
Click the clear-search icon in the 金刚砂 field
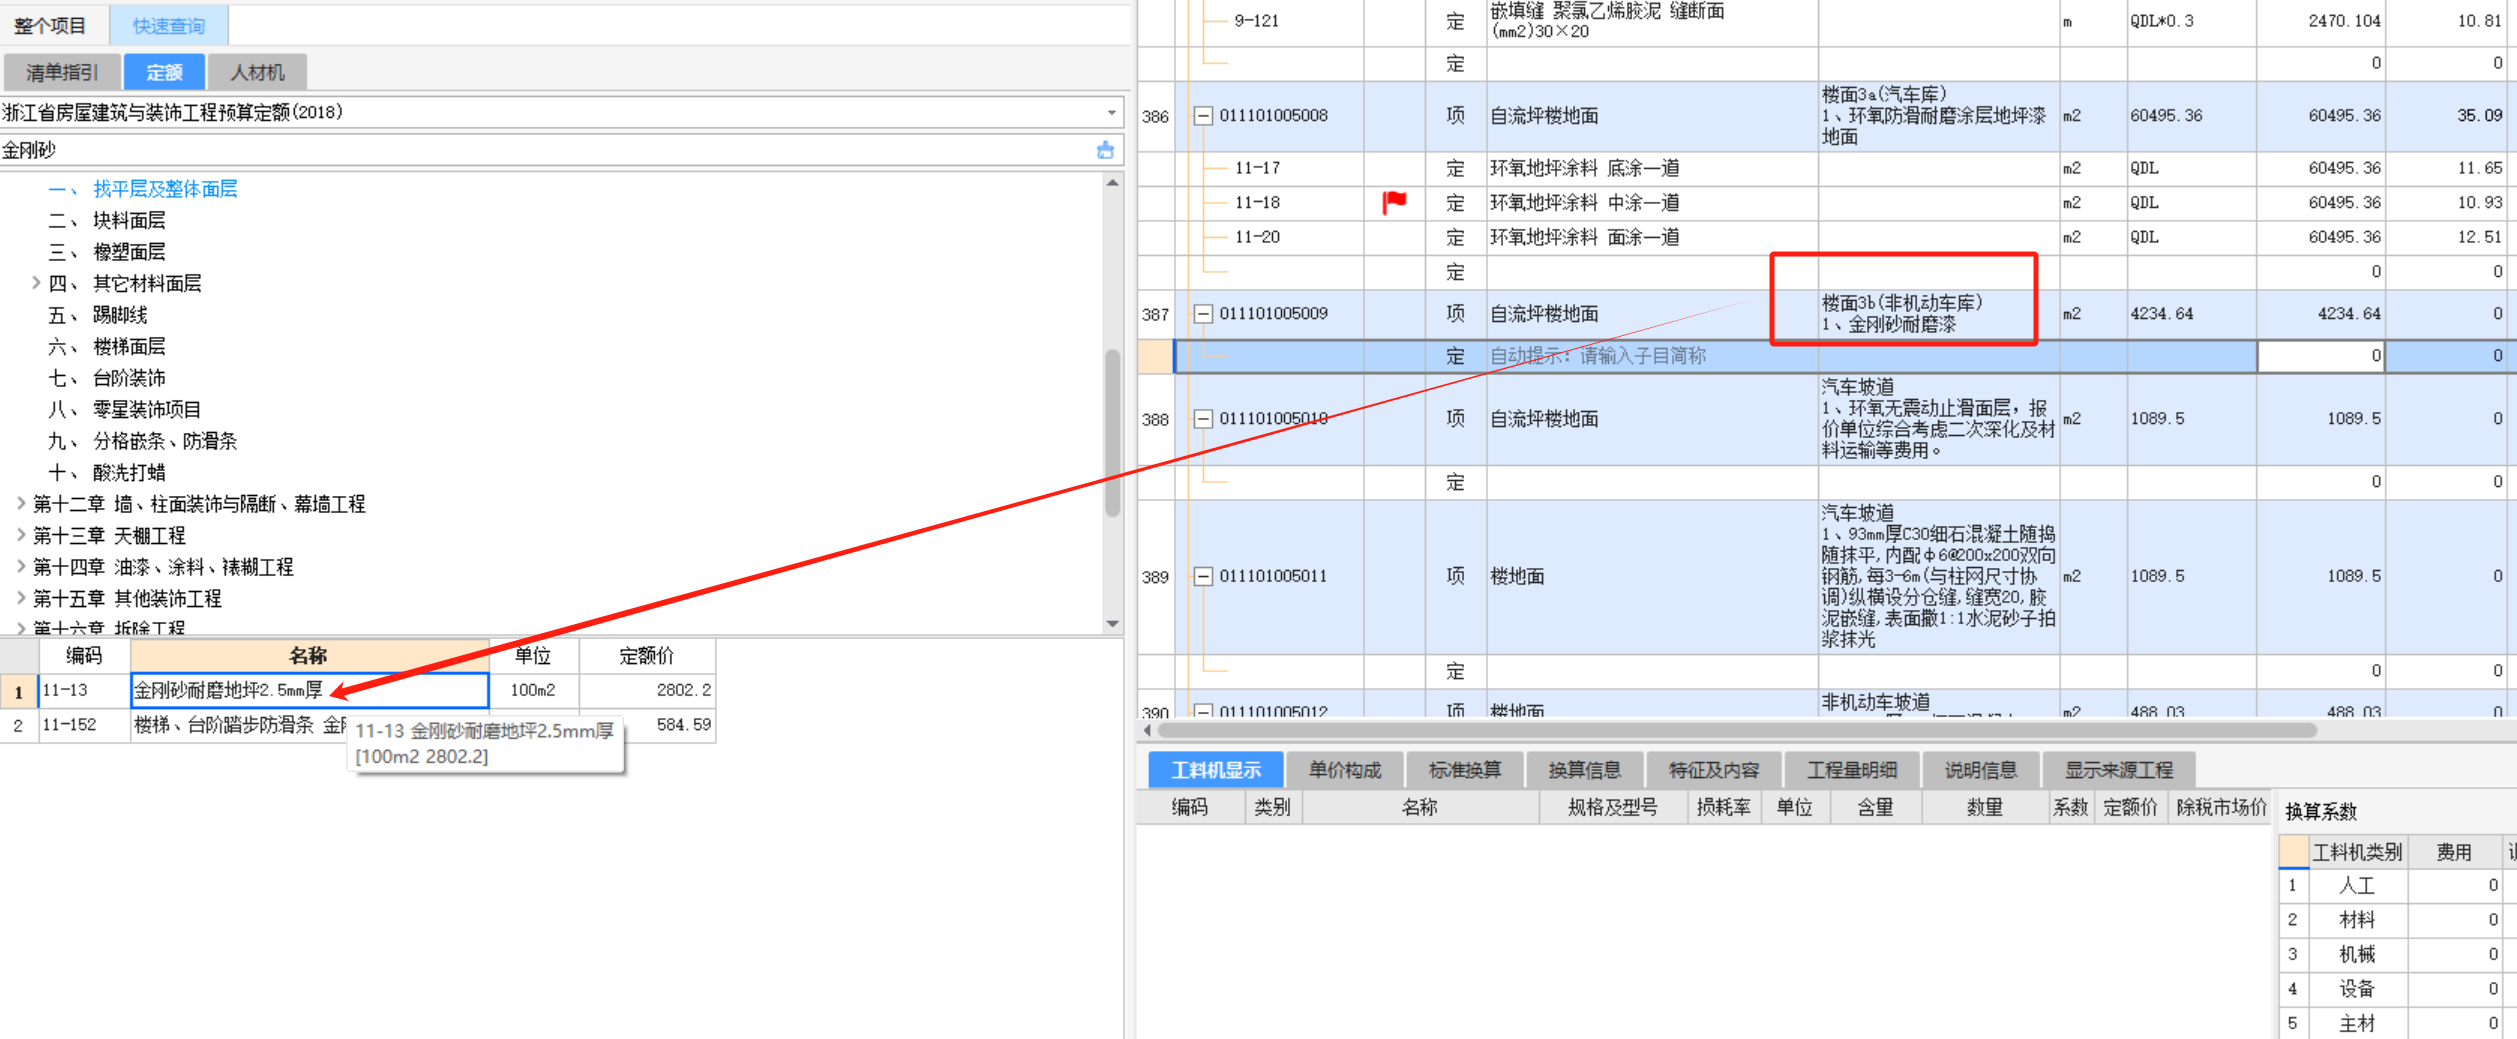tap(1105, 150)
